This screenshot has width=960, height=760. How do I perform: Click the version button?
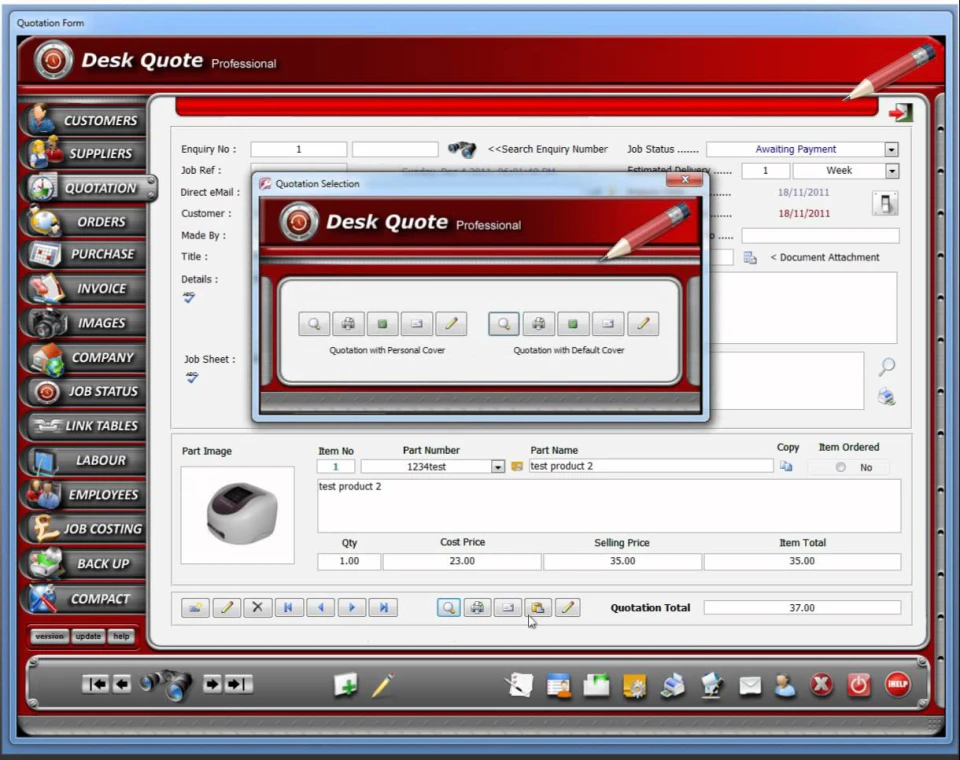49,636
